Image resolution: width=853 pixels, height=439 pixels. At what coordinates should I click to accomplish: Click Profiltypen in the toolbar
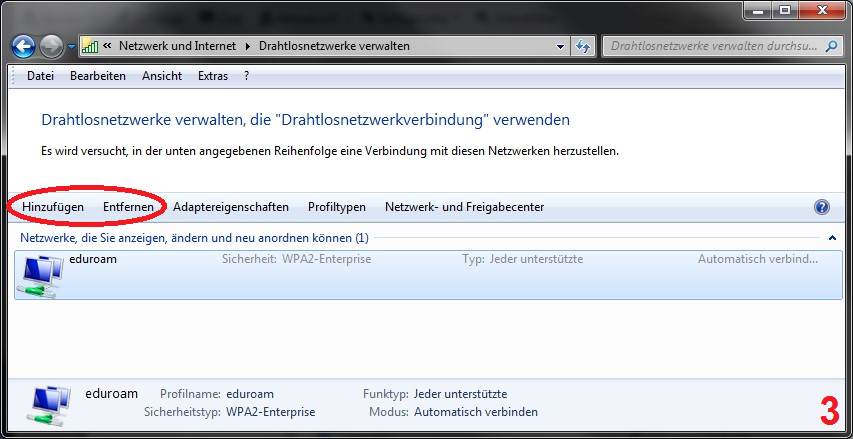click(336, 207)
